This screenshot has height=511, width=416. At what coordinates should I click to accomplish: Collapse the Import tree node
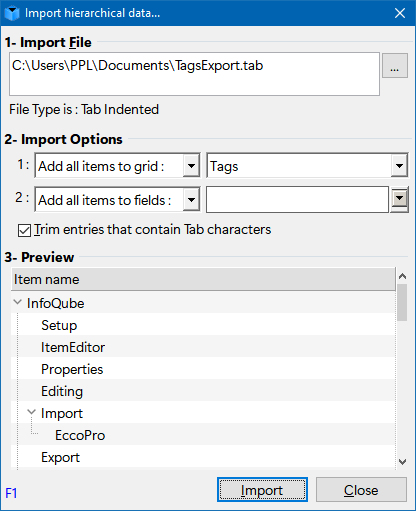click(x=31, y=412)
